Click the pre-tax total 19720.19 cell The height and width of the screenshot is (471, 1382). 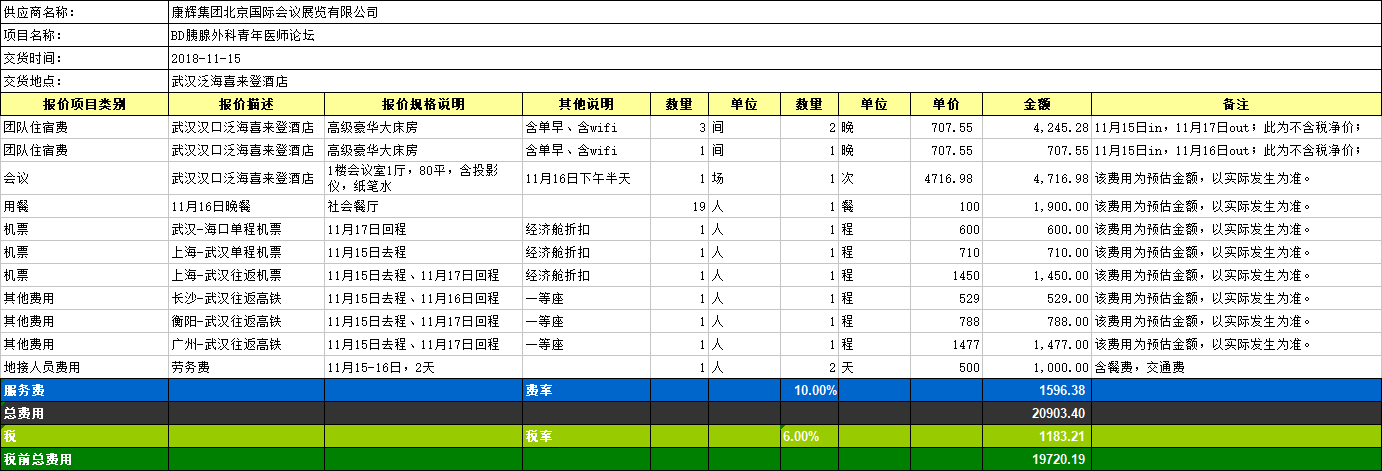pyautogui.click(x=1036, y=459)
